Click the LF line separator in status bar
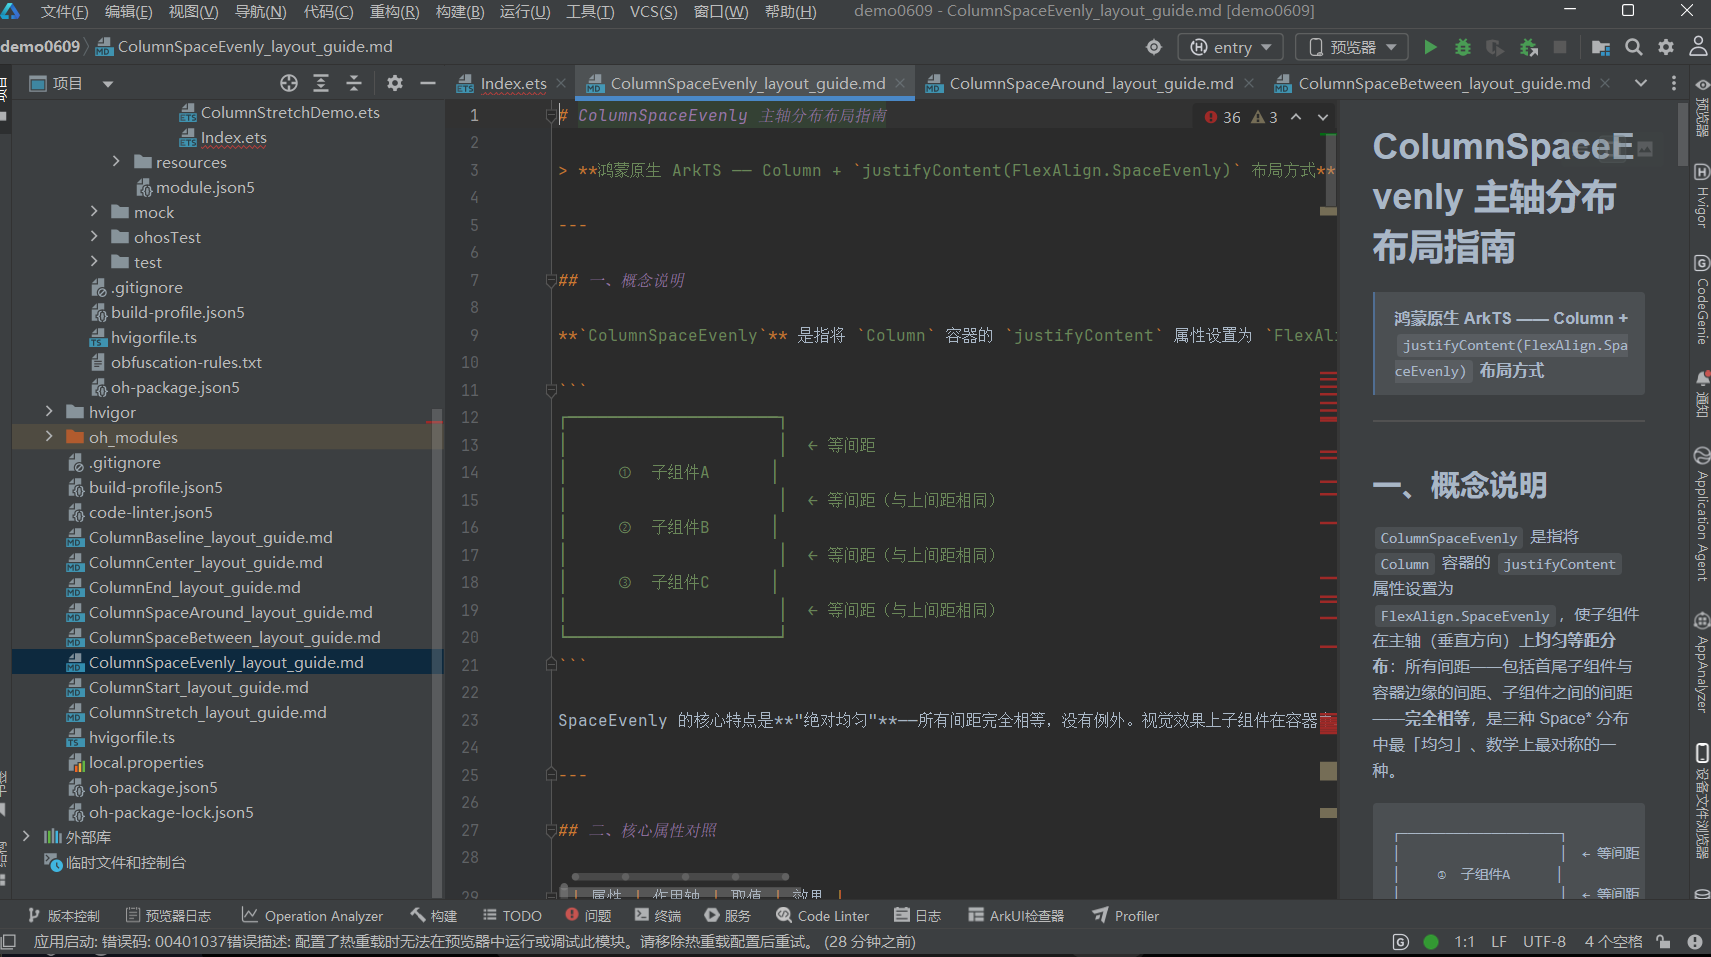This screenshot has height=957, width=1711. (1498, 942)
